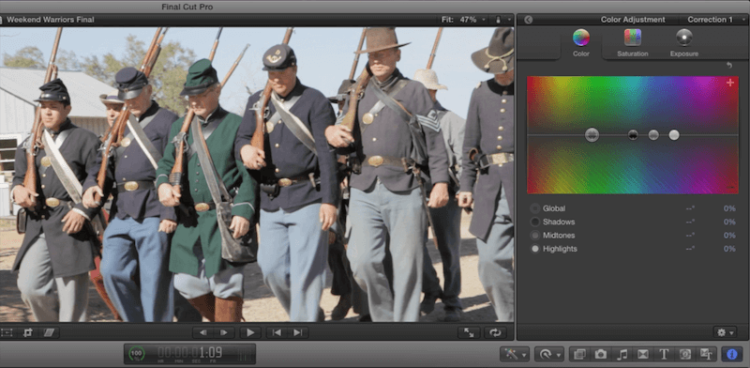This screenshot has height=368, width=750.
Task: Toggle the Inspector with the info button
Action: click(x=732, y=354)
